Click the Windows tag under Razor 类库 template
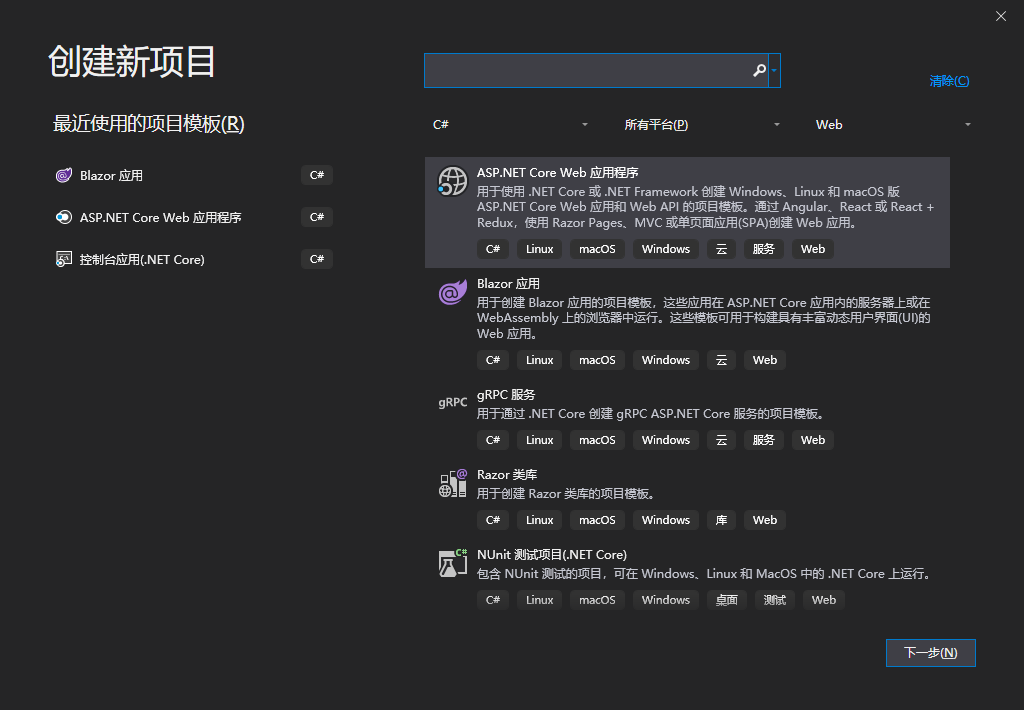 point(665,520)
